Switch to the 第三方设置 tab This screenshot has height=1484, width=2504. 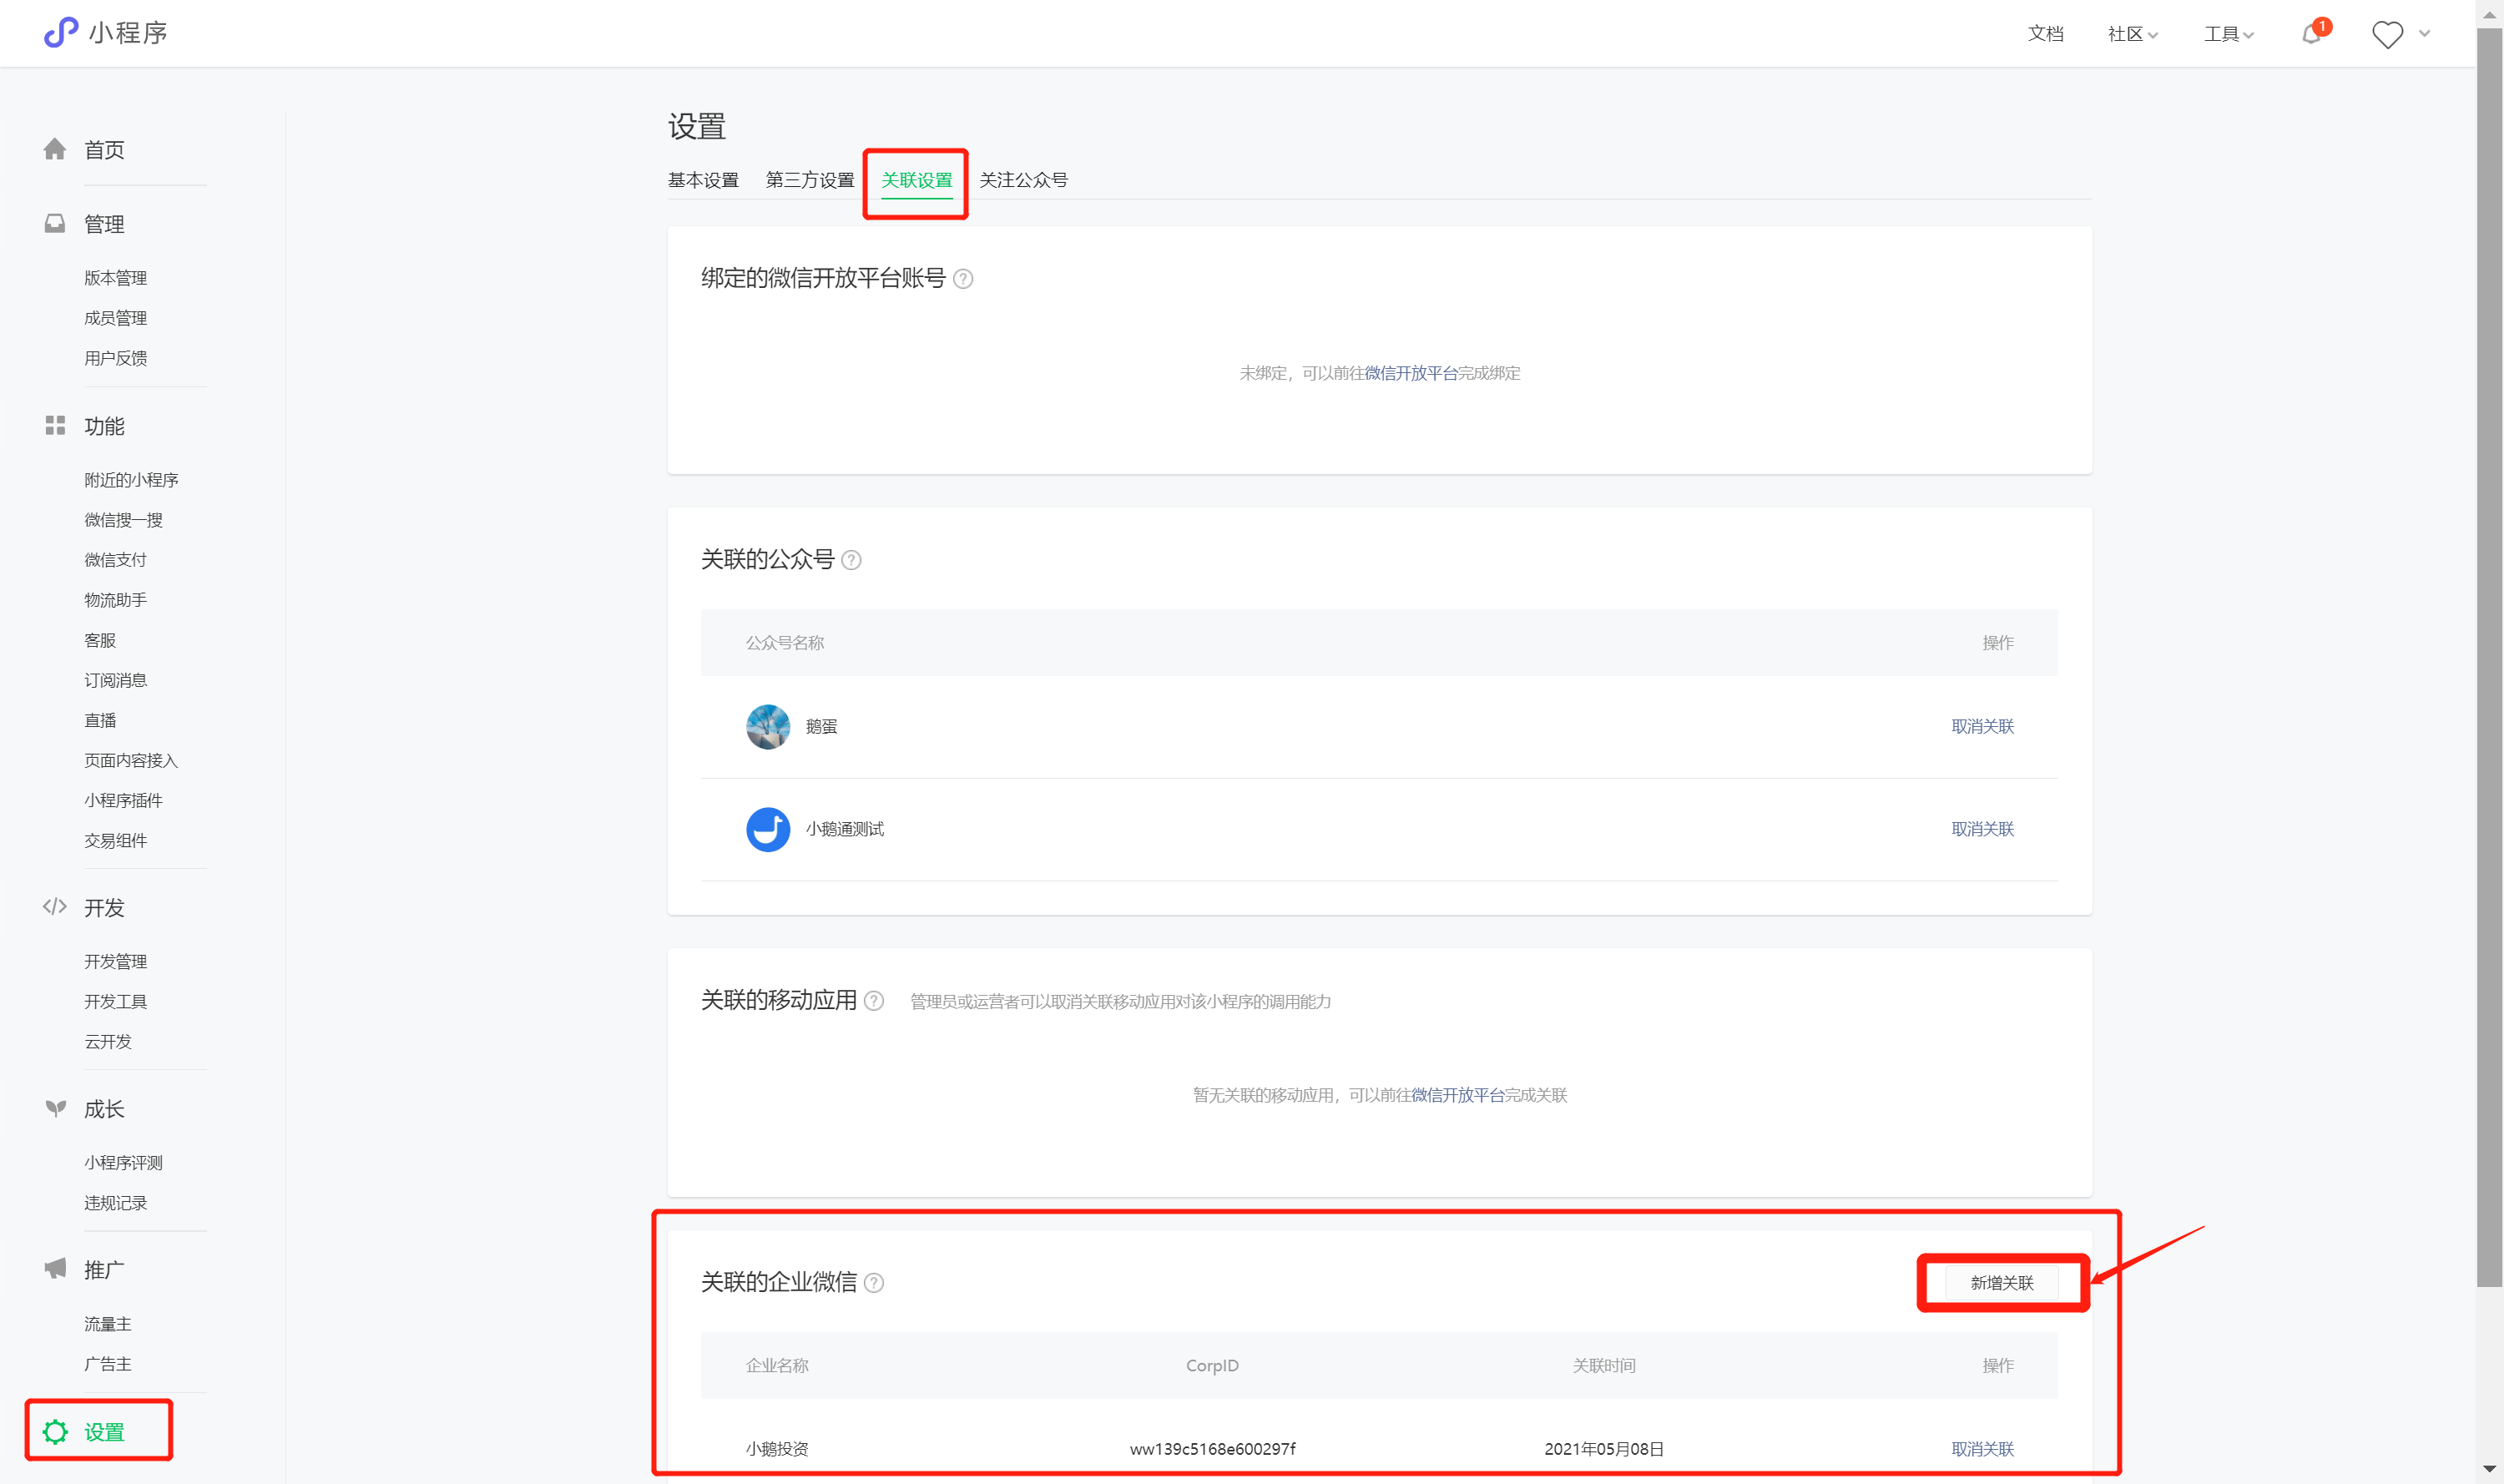(x=810, y=180)
